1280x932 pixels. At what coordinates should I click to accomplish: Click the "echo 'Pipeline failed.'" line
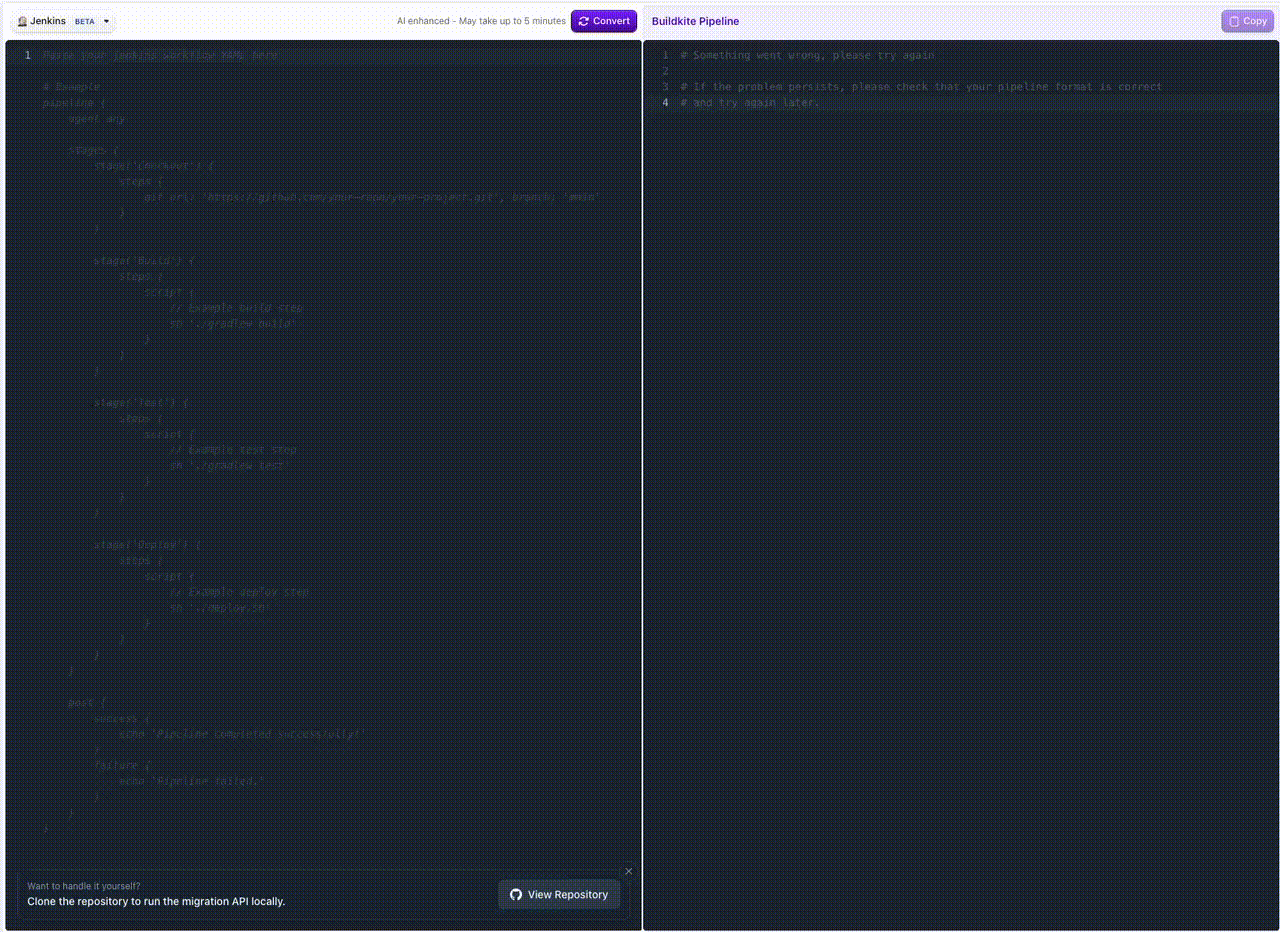coord(192,782)
